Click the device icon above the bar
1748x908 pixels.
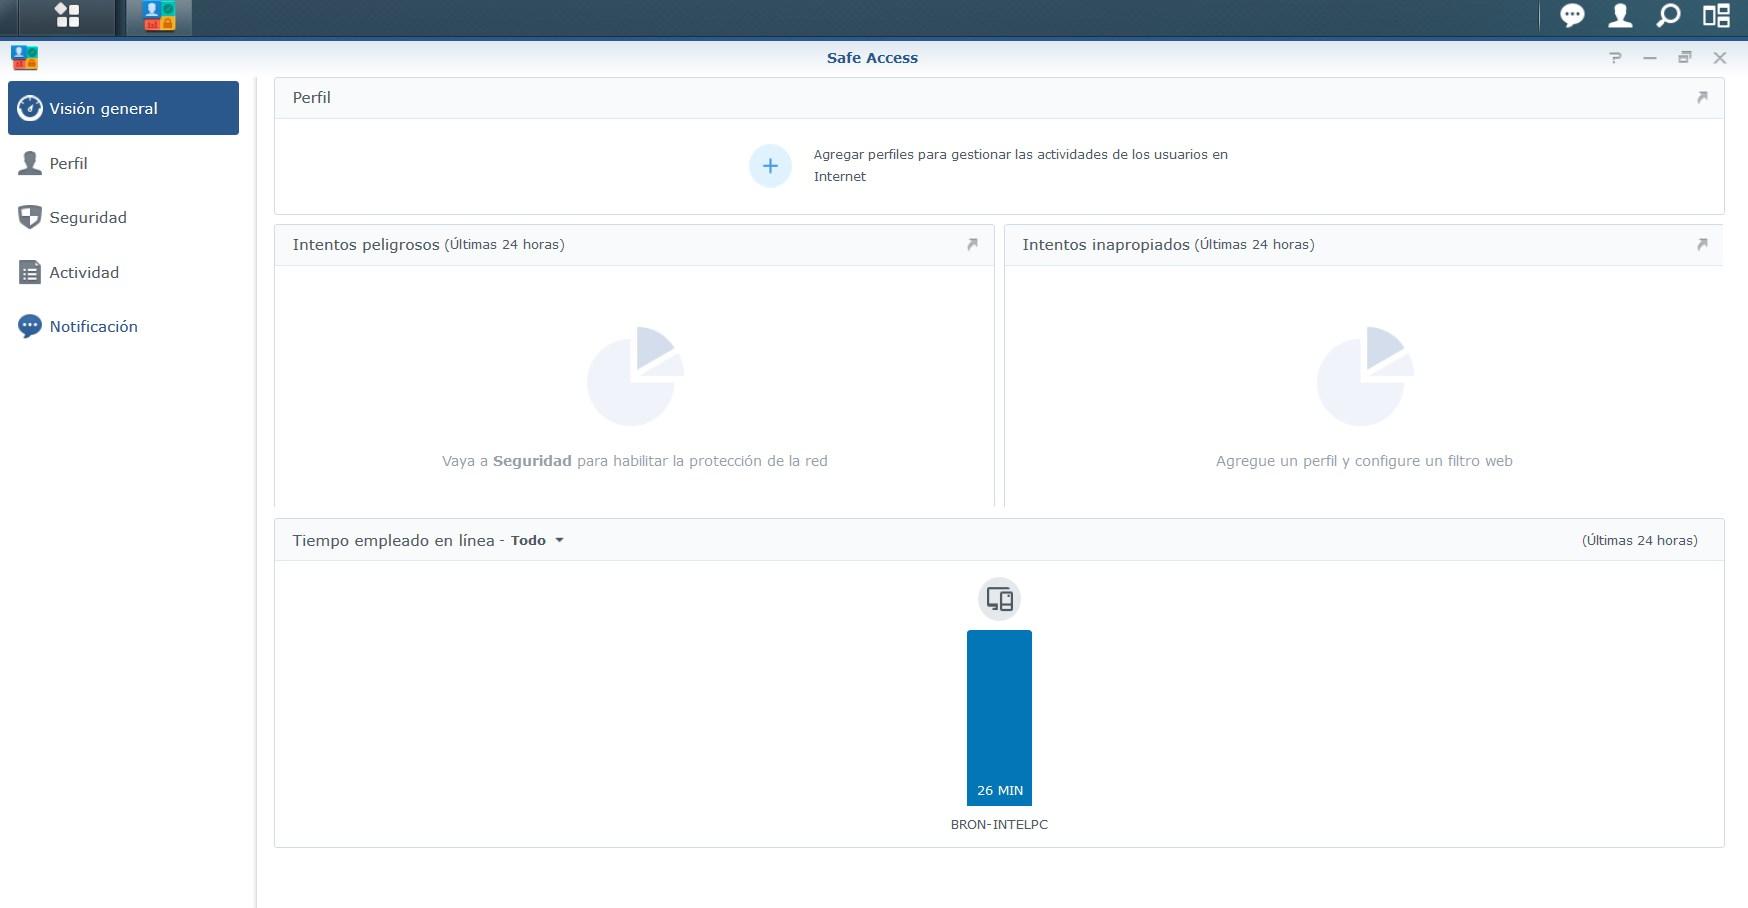pyautogui.click(x=999, y=599)
